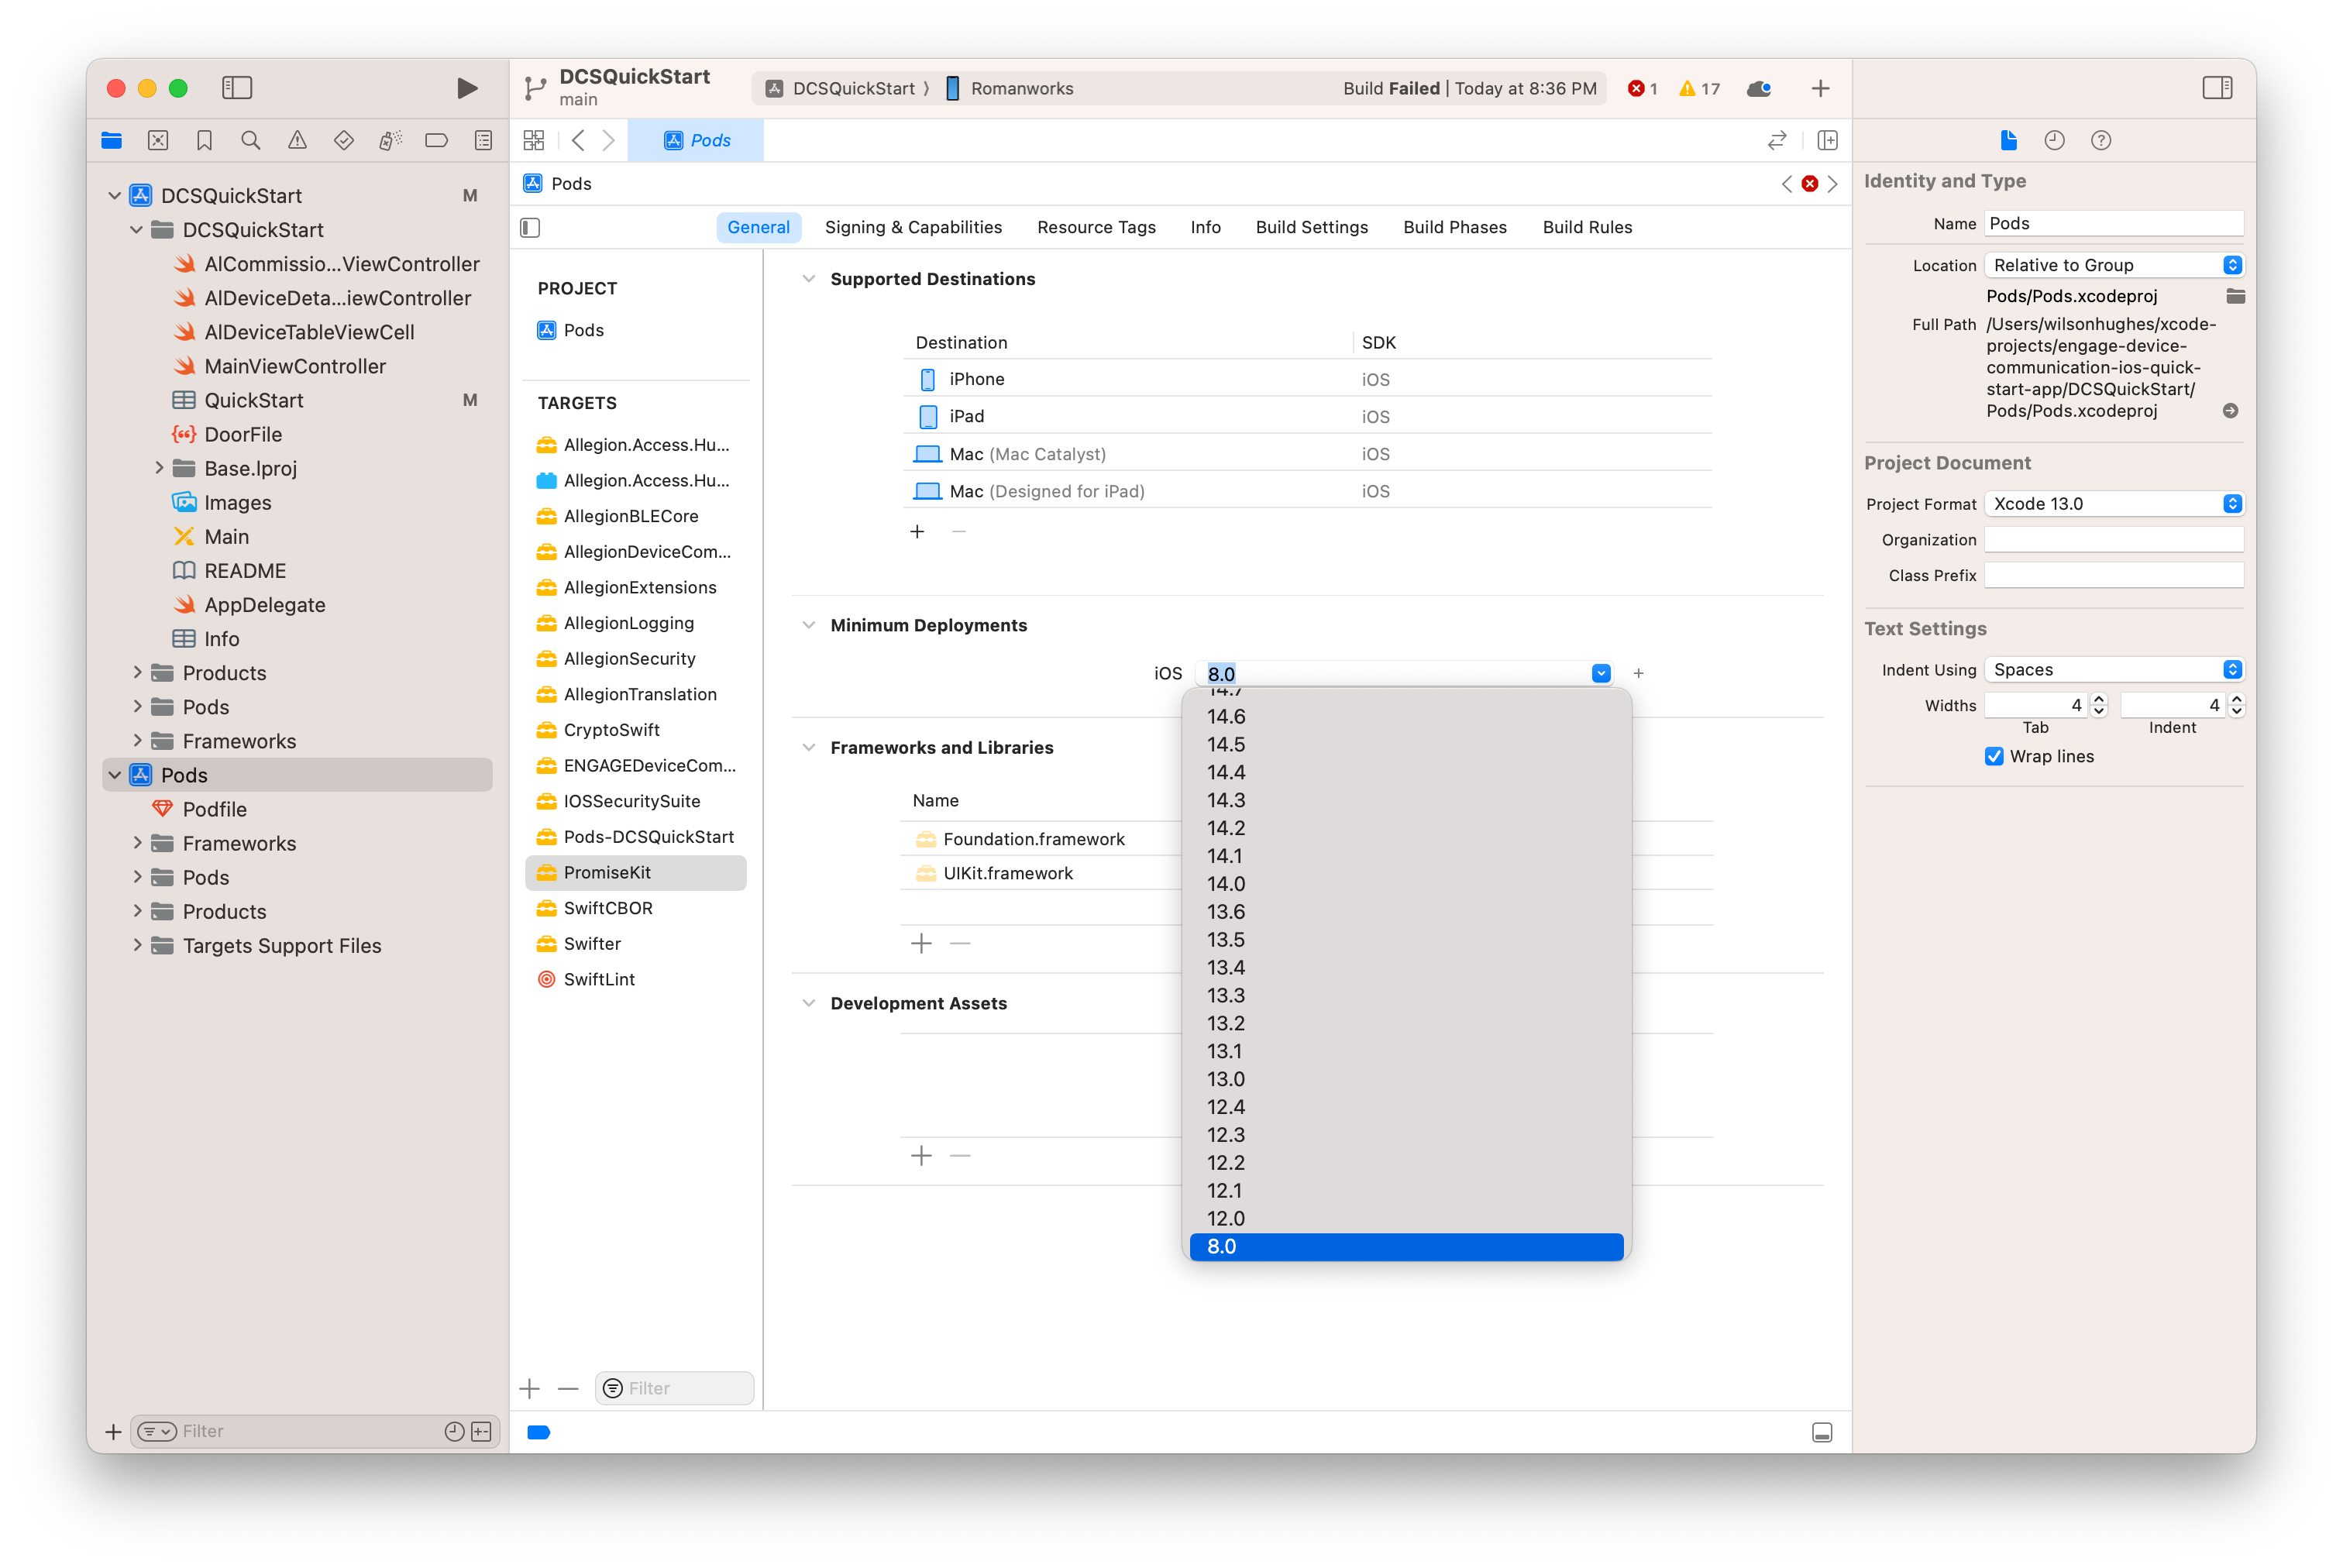Image resolution: width=2343 pixels, height=1568 pixels.
Task: Choose 13.0 from the deployment list
Action: (x=1406, y=1079)
